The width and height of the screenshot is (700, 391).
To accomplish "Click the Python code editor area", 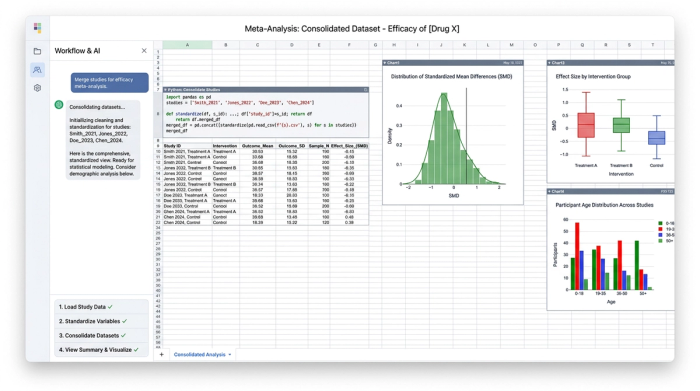I will coord(266,114).
